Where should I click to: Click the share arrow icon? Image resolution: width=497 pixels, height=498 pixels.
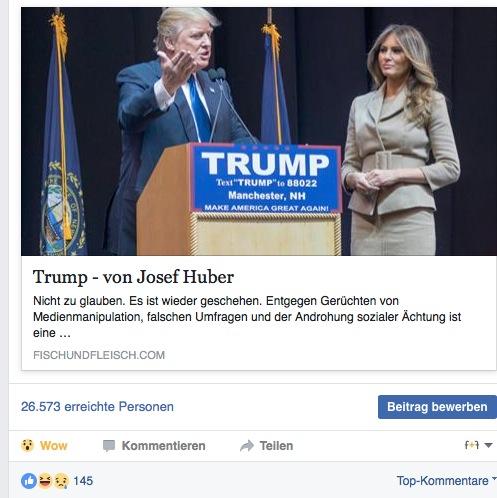[247, 446]
